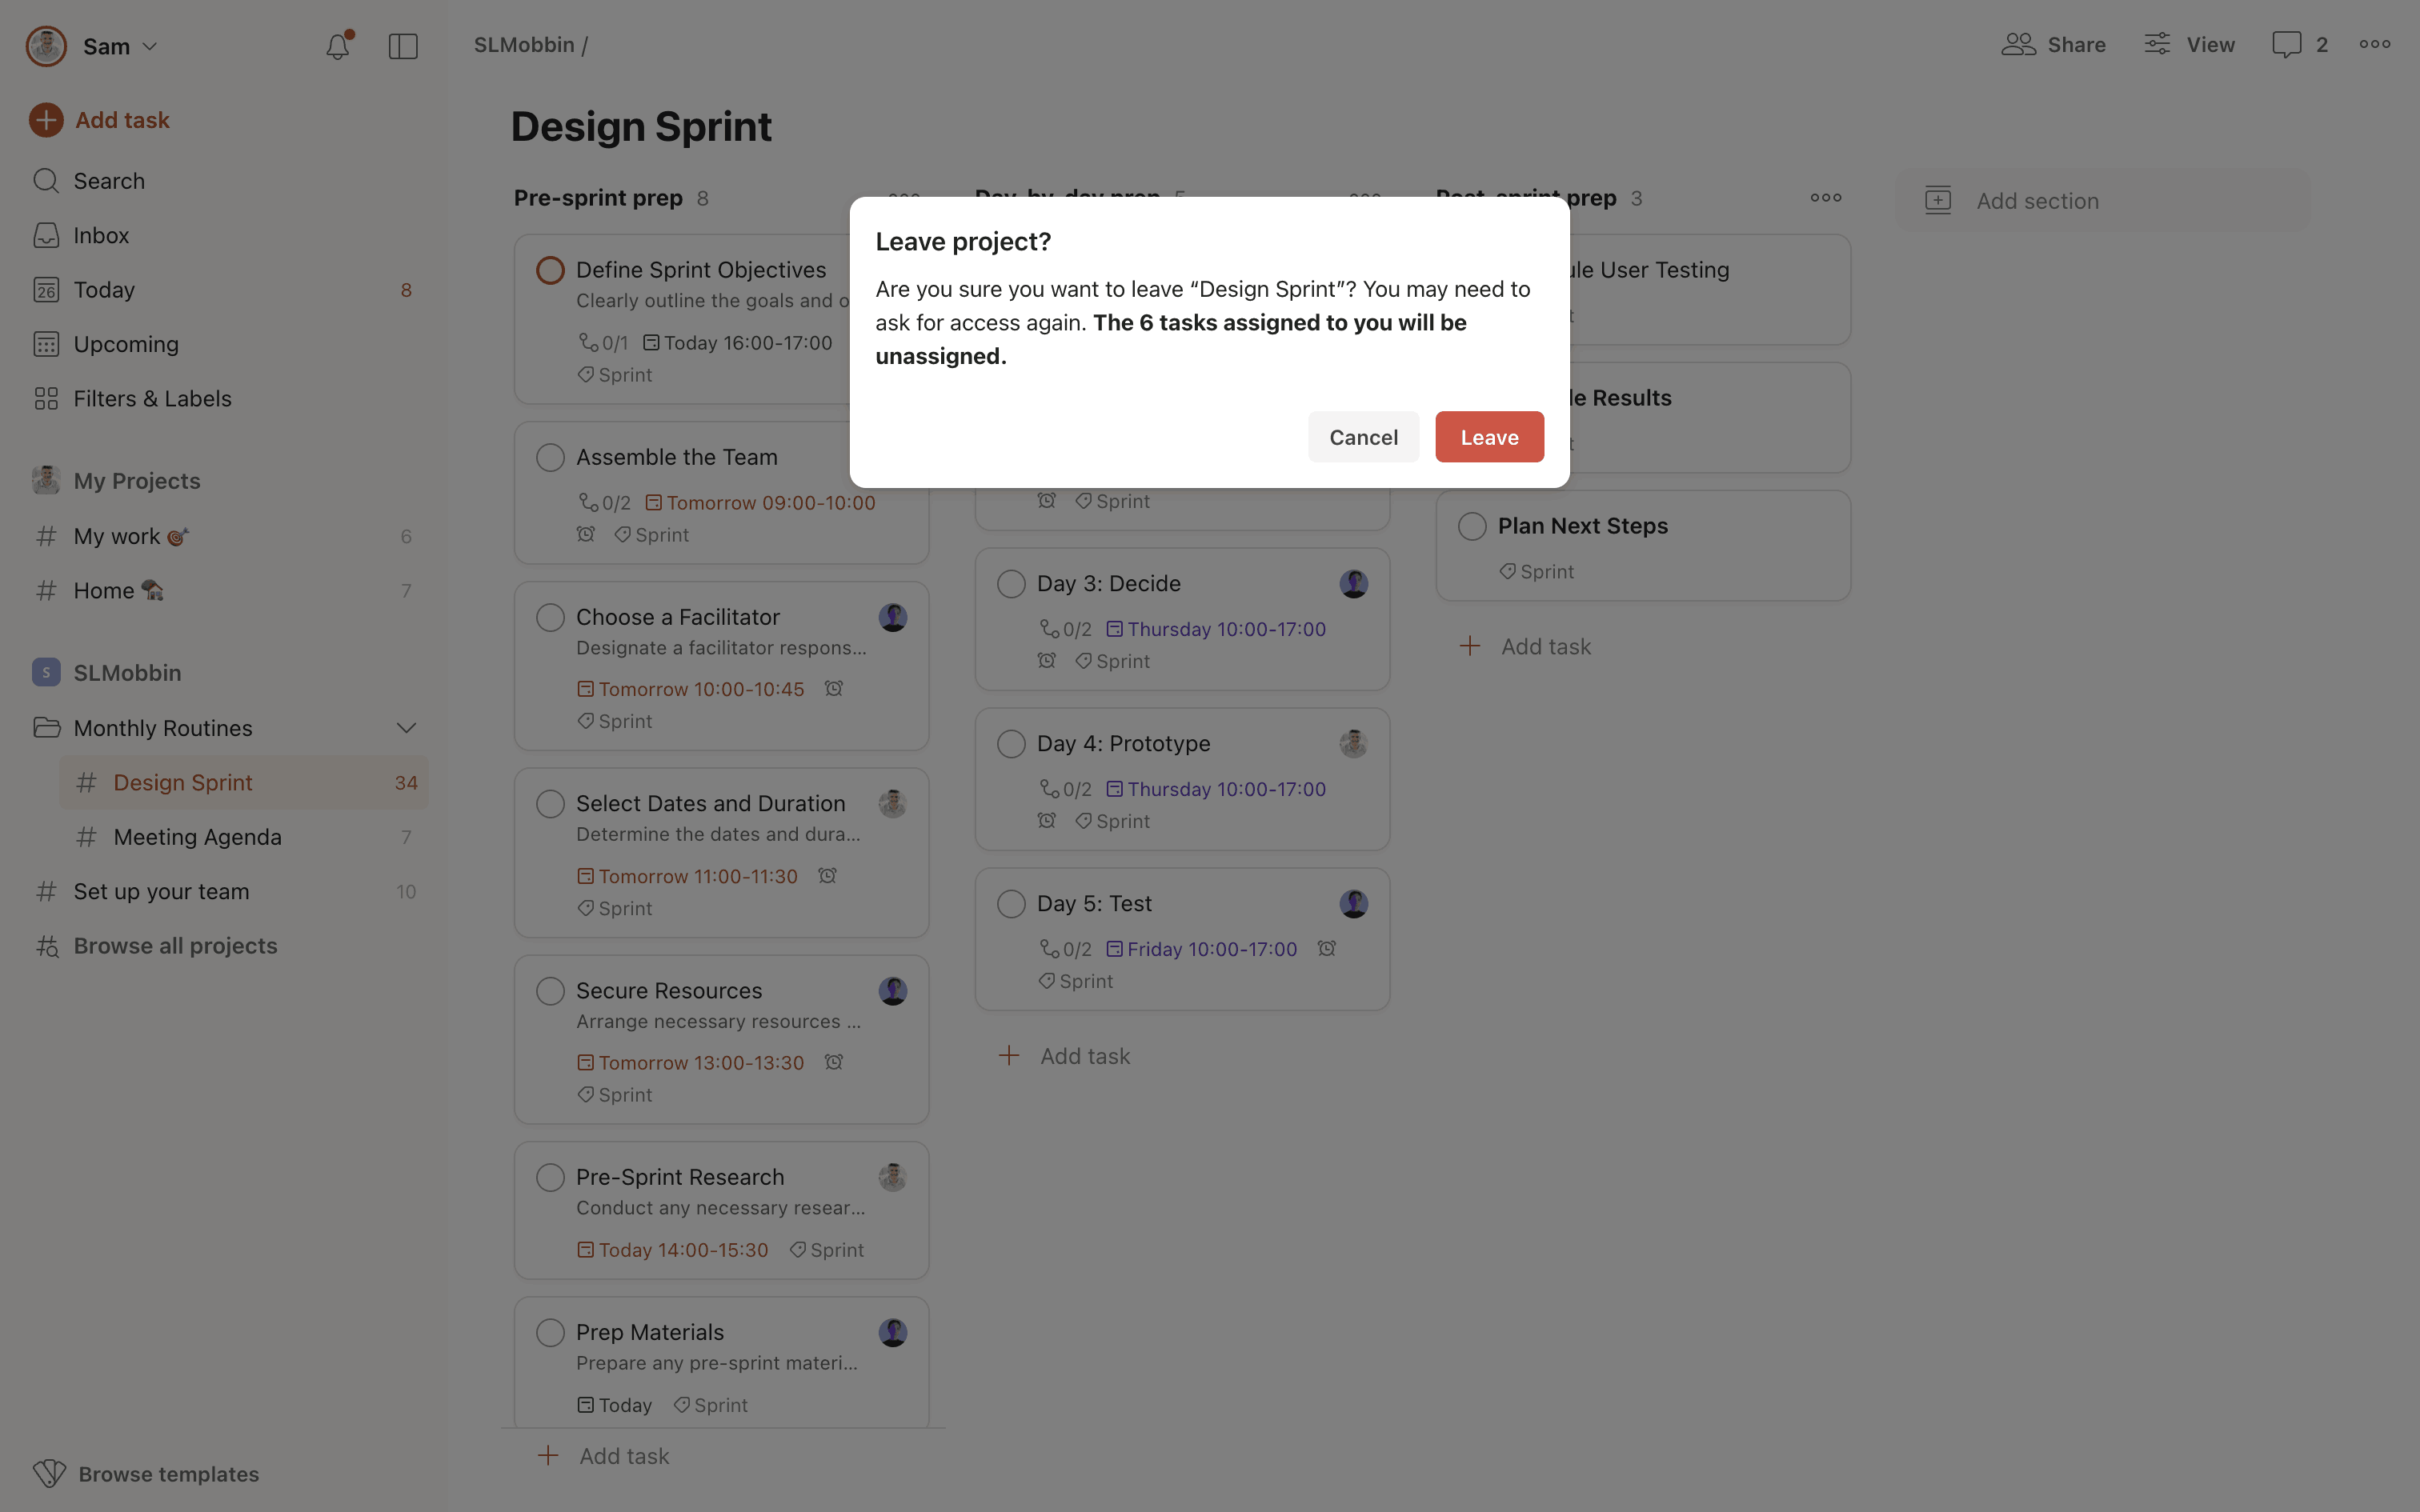The image size is (2420, 1512).
Task: Open comments via speech bubble icon
Action: [x=2286, y=45]
